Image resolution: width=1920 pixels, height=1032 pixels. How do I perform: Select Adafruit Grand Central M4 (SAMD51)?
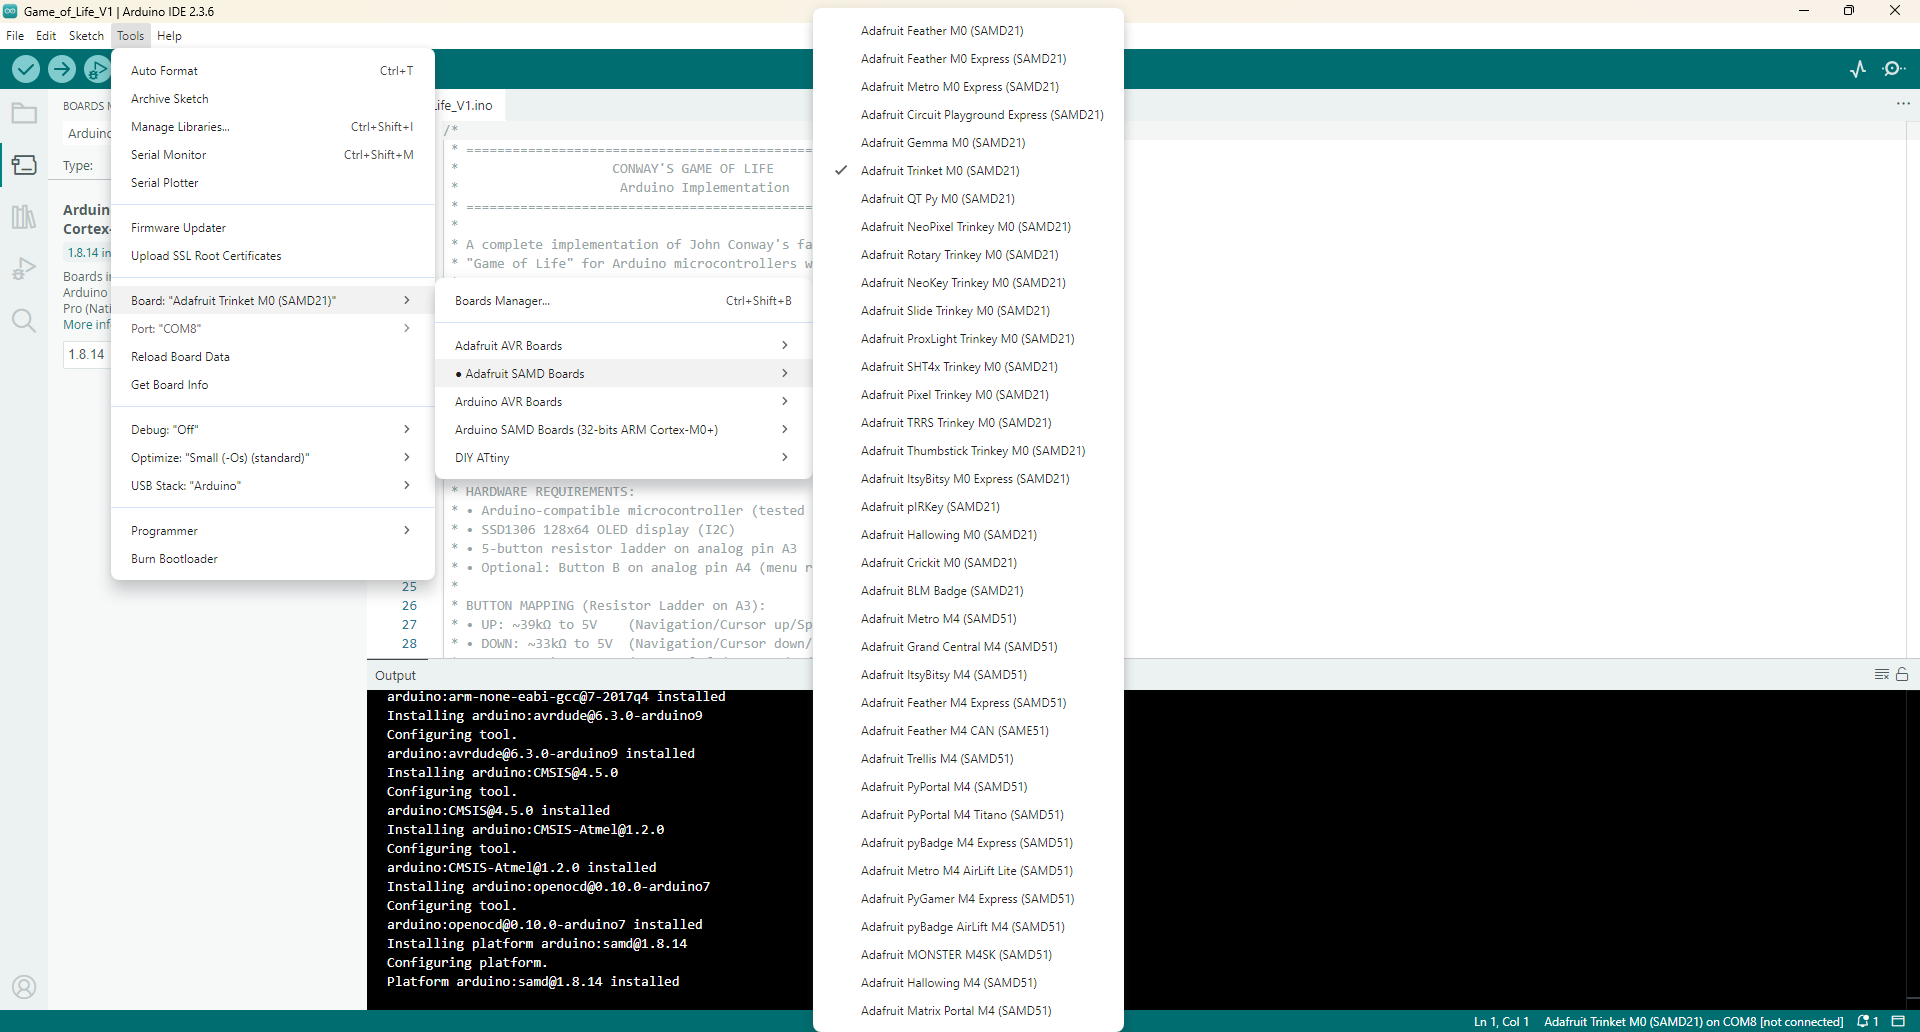968,647
